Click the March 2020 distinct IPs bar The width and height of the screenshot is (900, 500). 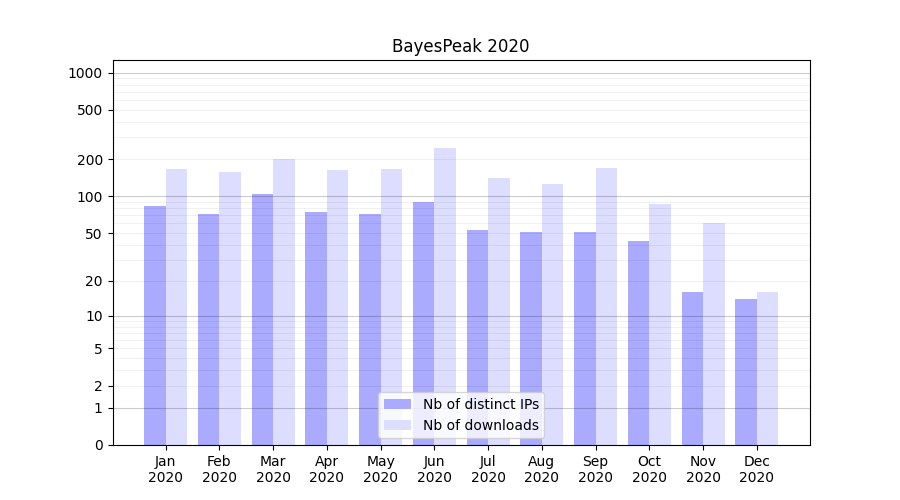(x=262, y=319)
